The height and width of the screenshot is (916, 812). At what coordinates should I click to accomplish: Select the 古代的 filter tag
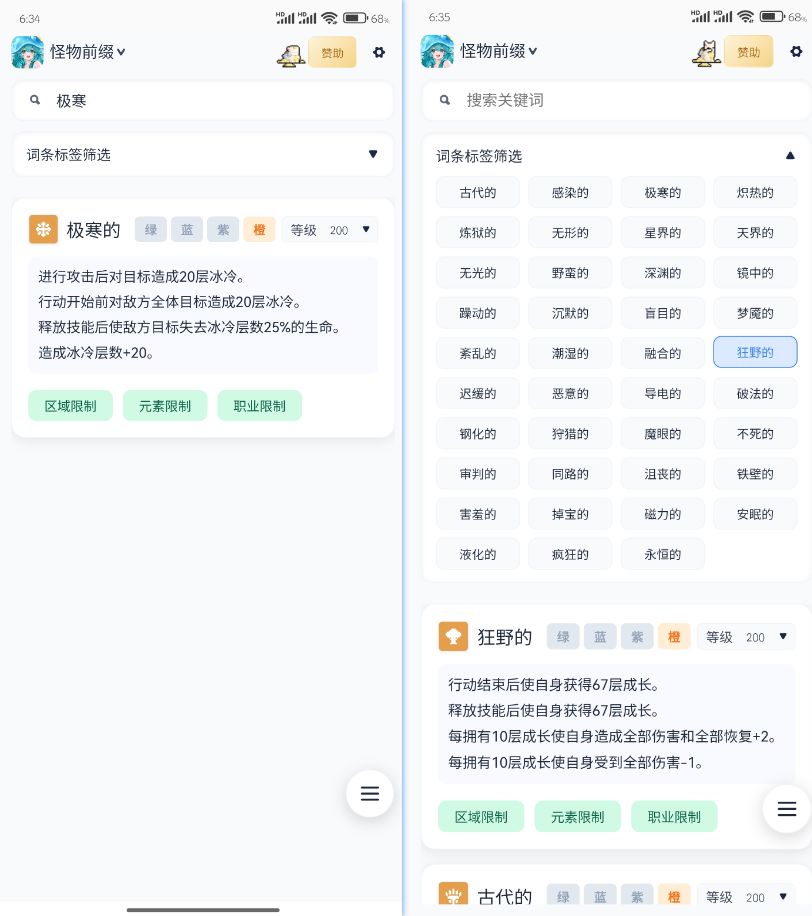tap(478, 193)
